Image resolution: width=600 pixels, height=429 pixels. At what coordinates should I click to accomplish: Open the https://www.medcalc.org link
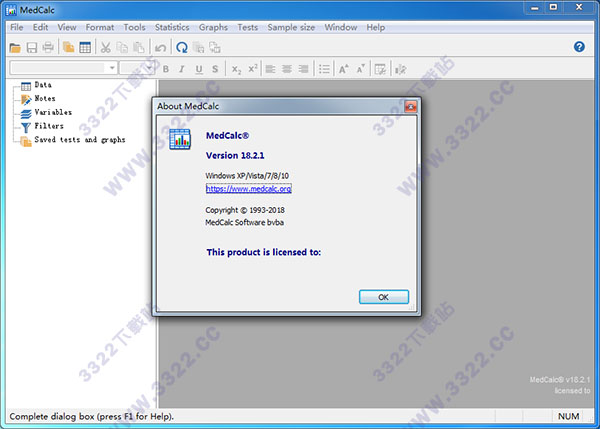point(248,189)
